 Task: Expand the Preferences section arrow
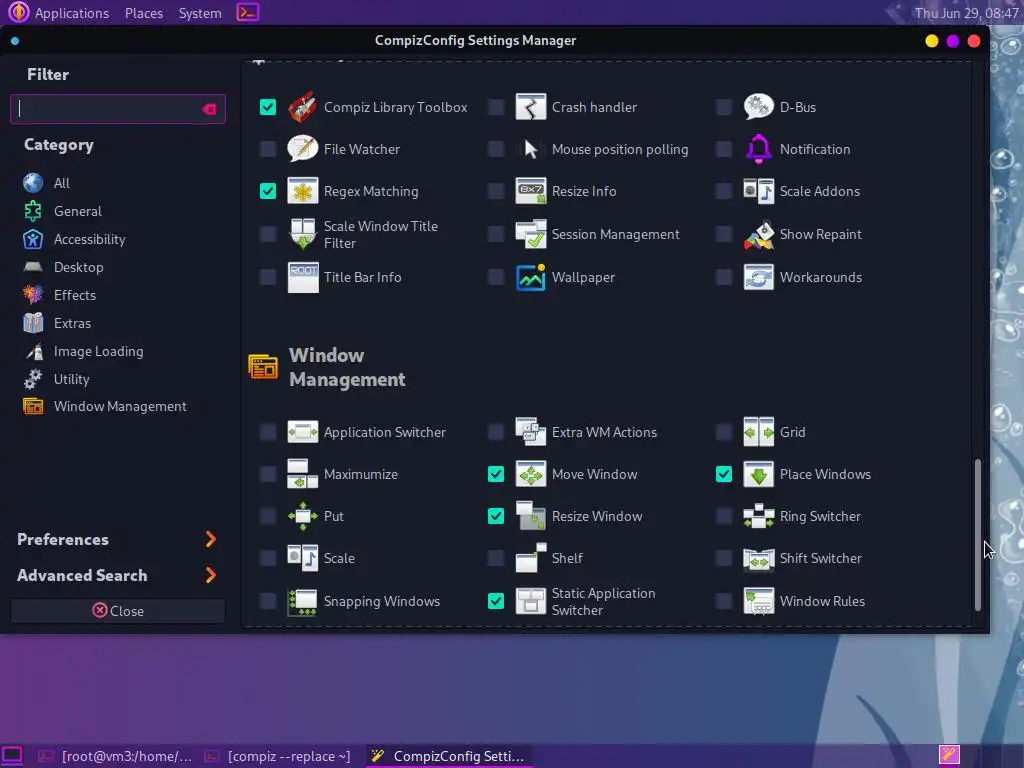210,539
